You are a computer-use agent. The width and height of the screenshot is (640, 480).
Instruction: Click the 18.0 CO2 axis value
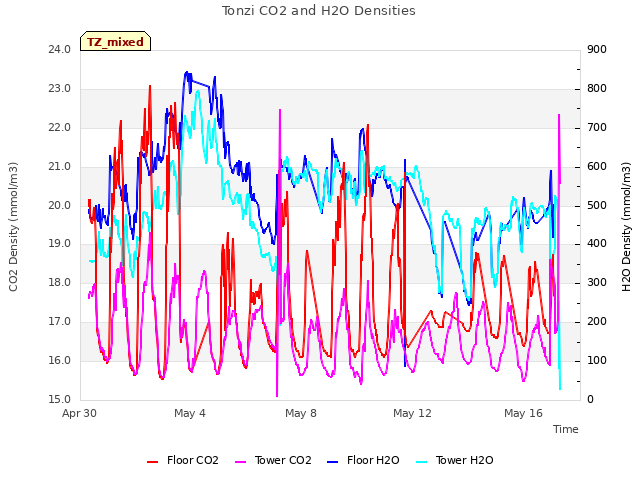tap(60, 282)
